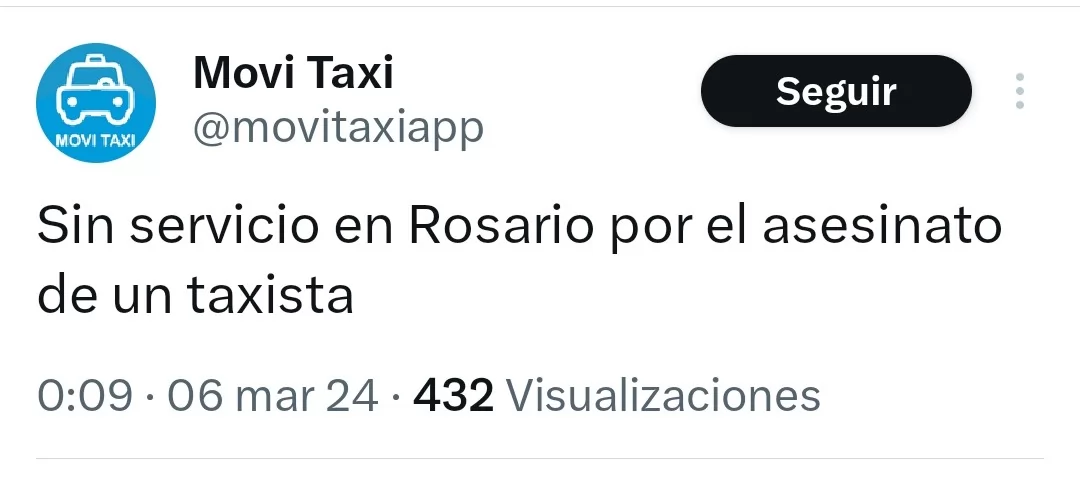Select the tweet text starting 'Sin servicio'
This screenshot has width=1080, height=479.
coord(519,262)
